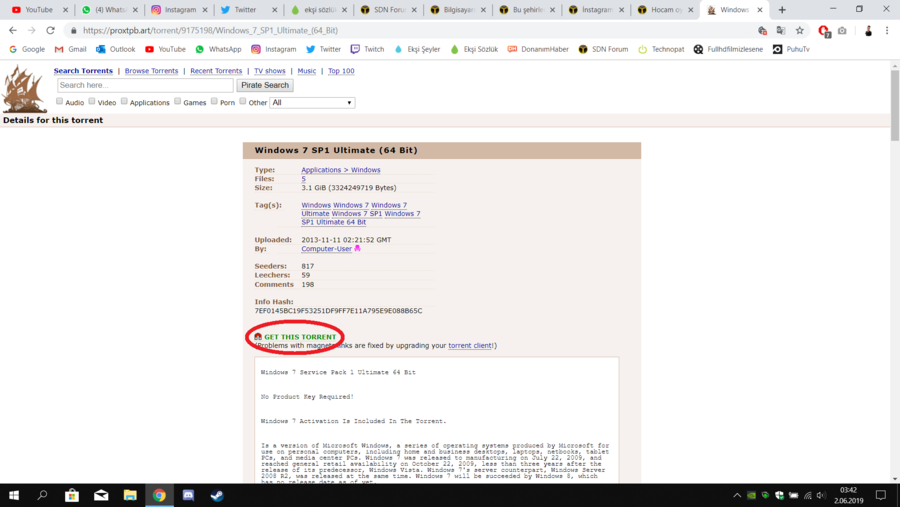Check the Video checkbox
This screenshot has width=900, height=507.
(92, 101)
